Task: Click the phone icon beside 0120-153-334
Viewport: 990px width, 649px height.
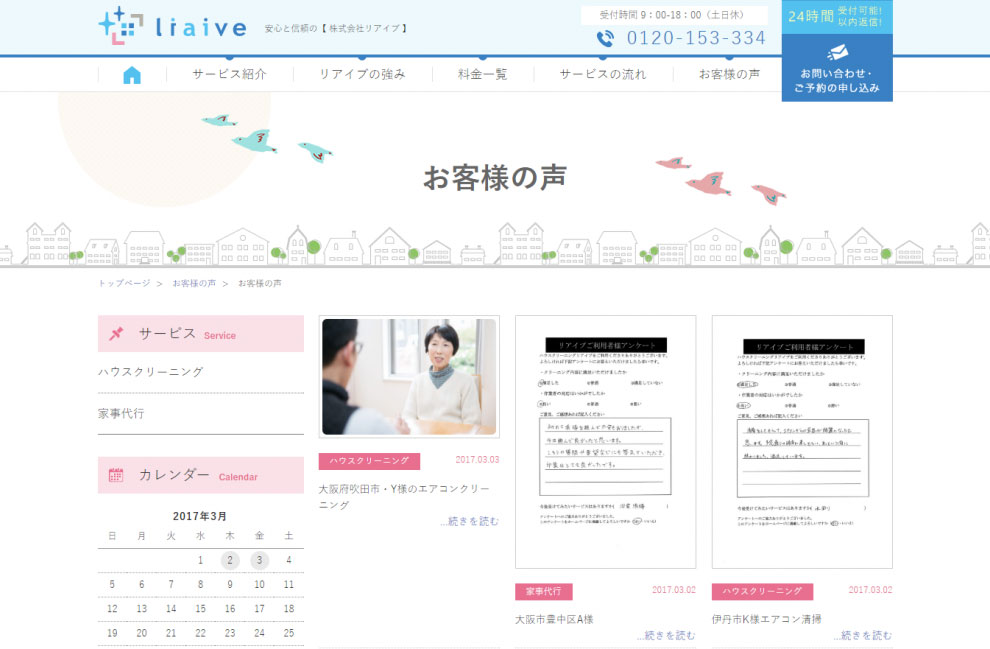Action: (x=605, y=39)
